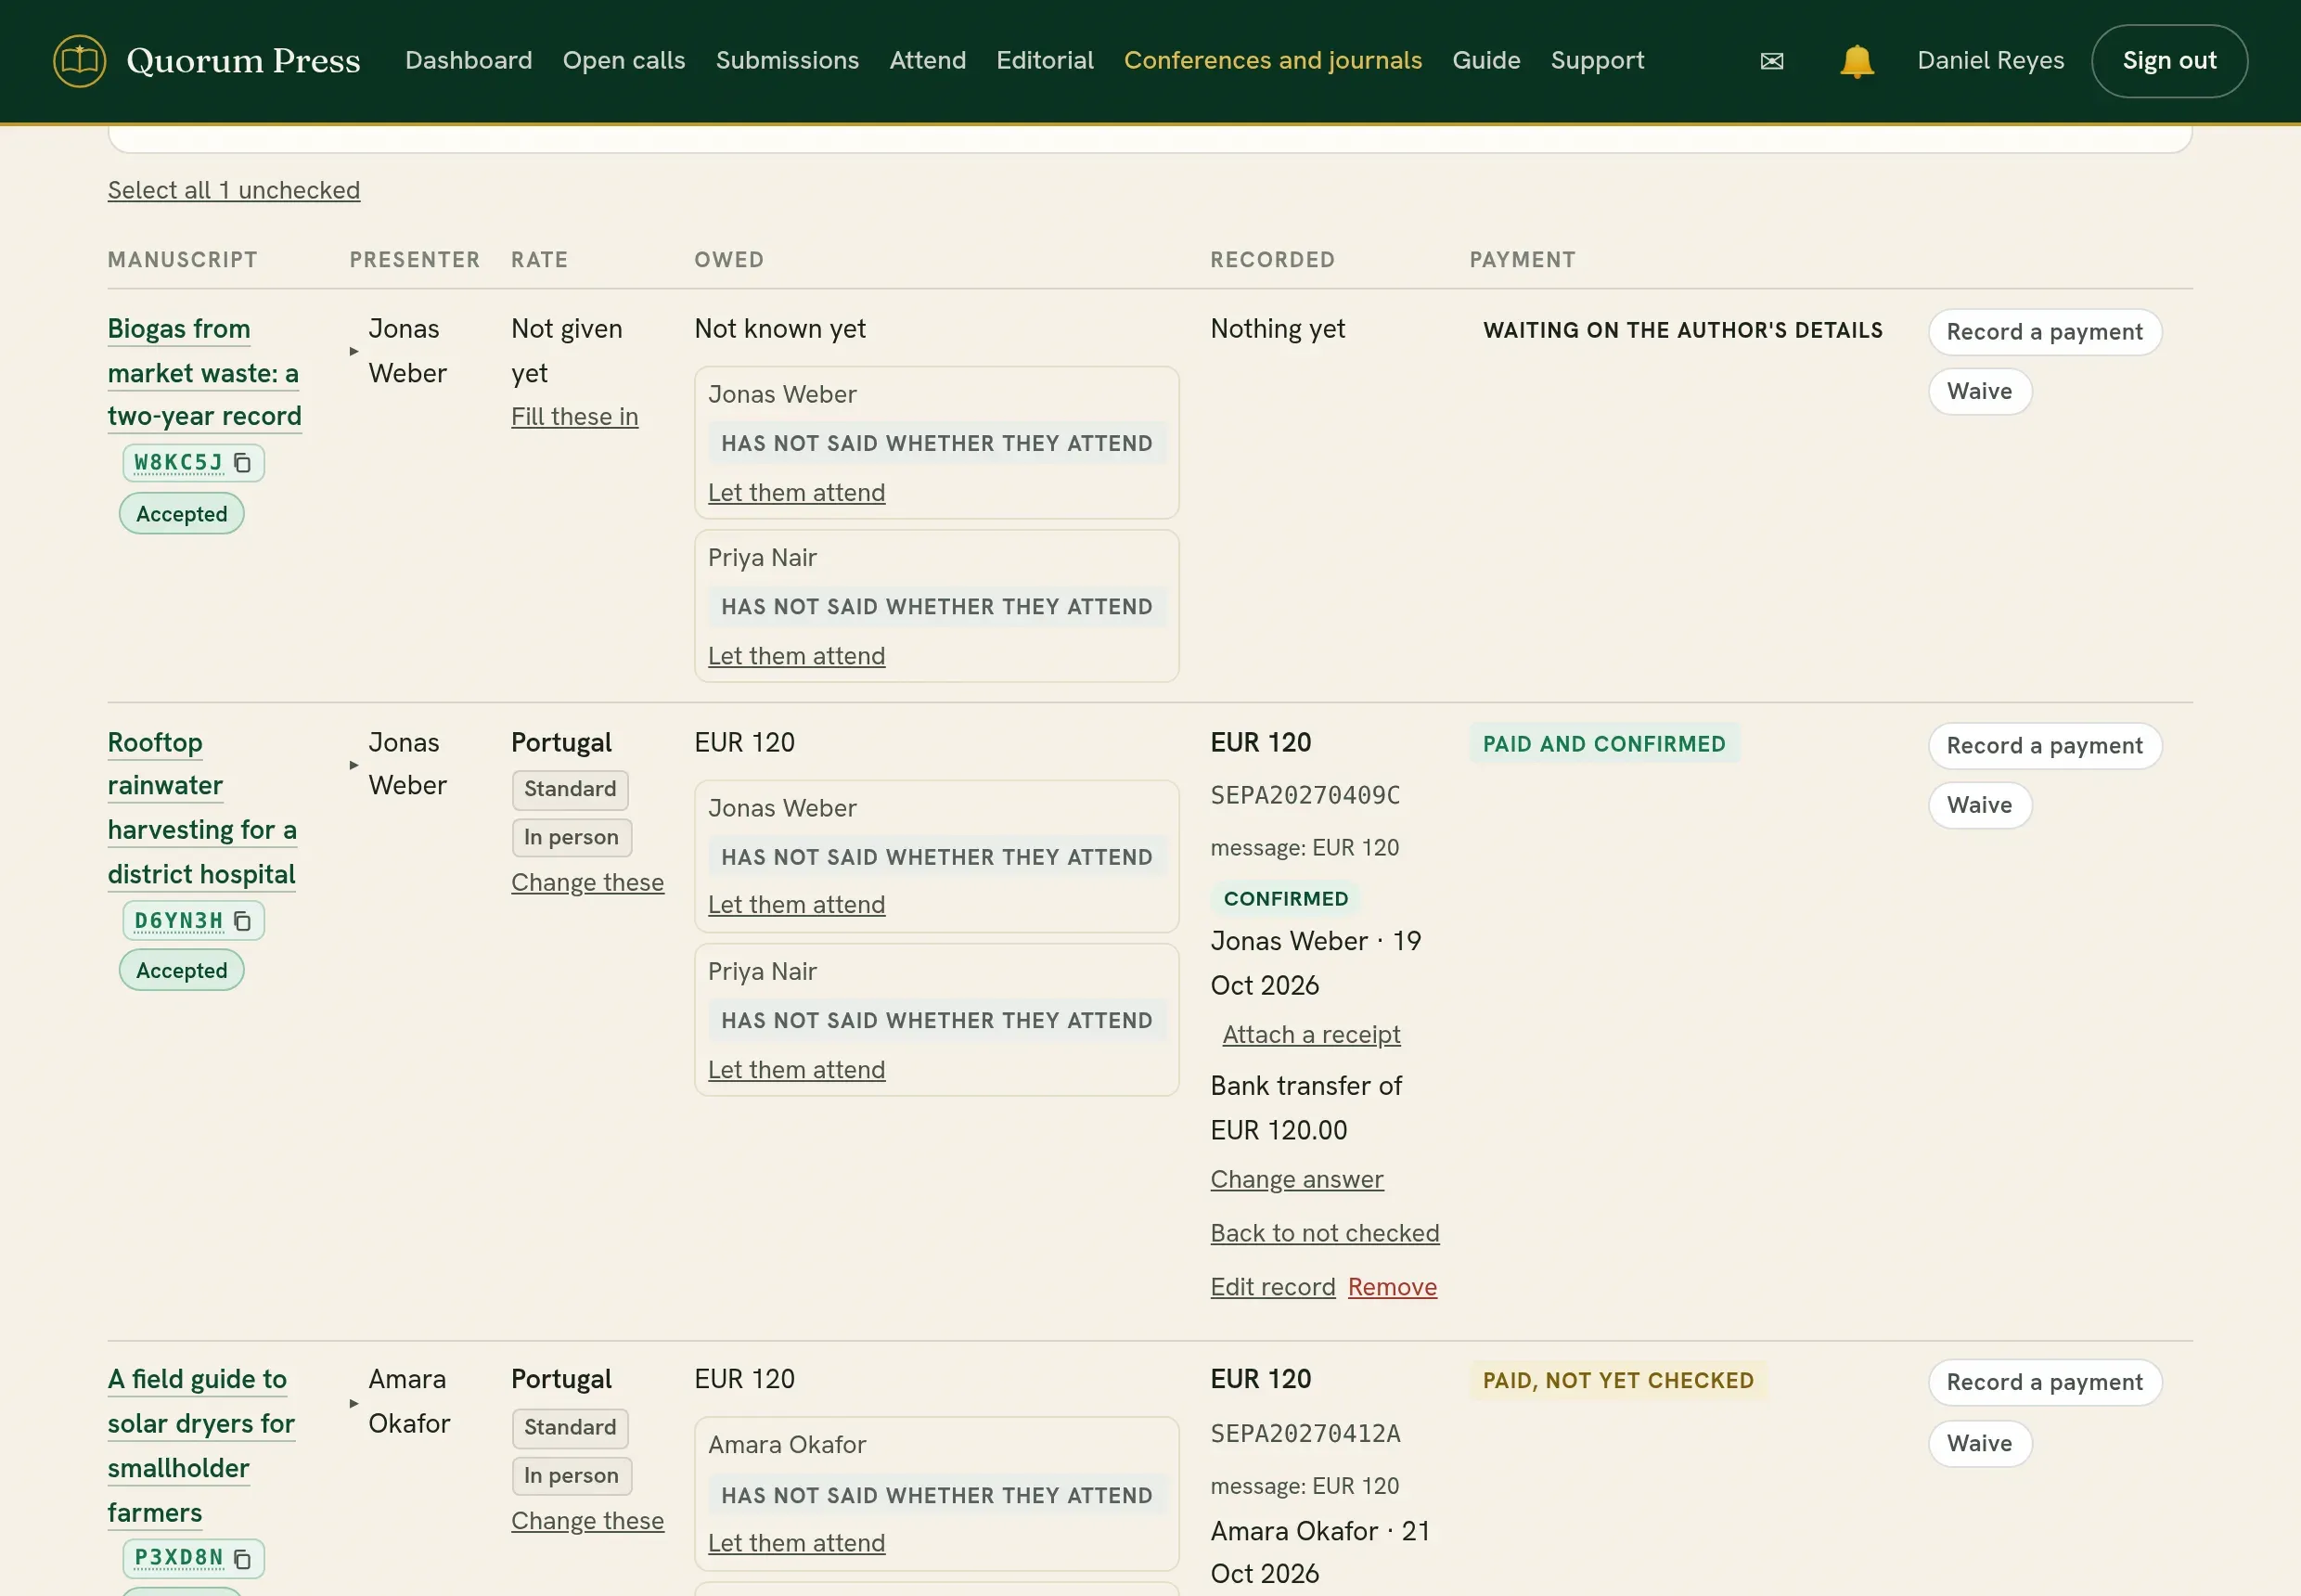Record a payment for the solar dryers manuscript
The width and height of the screenshot is (2301, 1596).
point(2044,1383)
